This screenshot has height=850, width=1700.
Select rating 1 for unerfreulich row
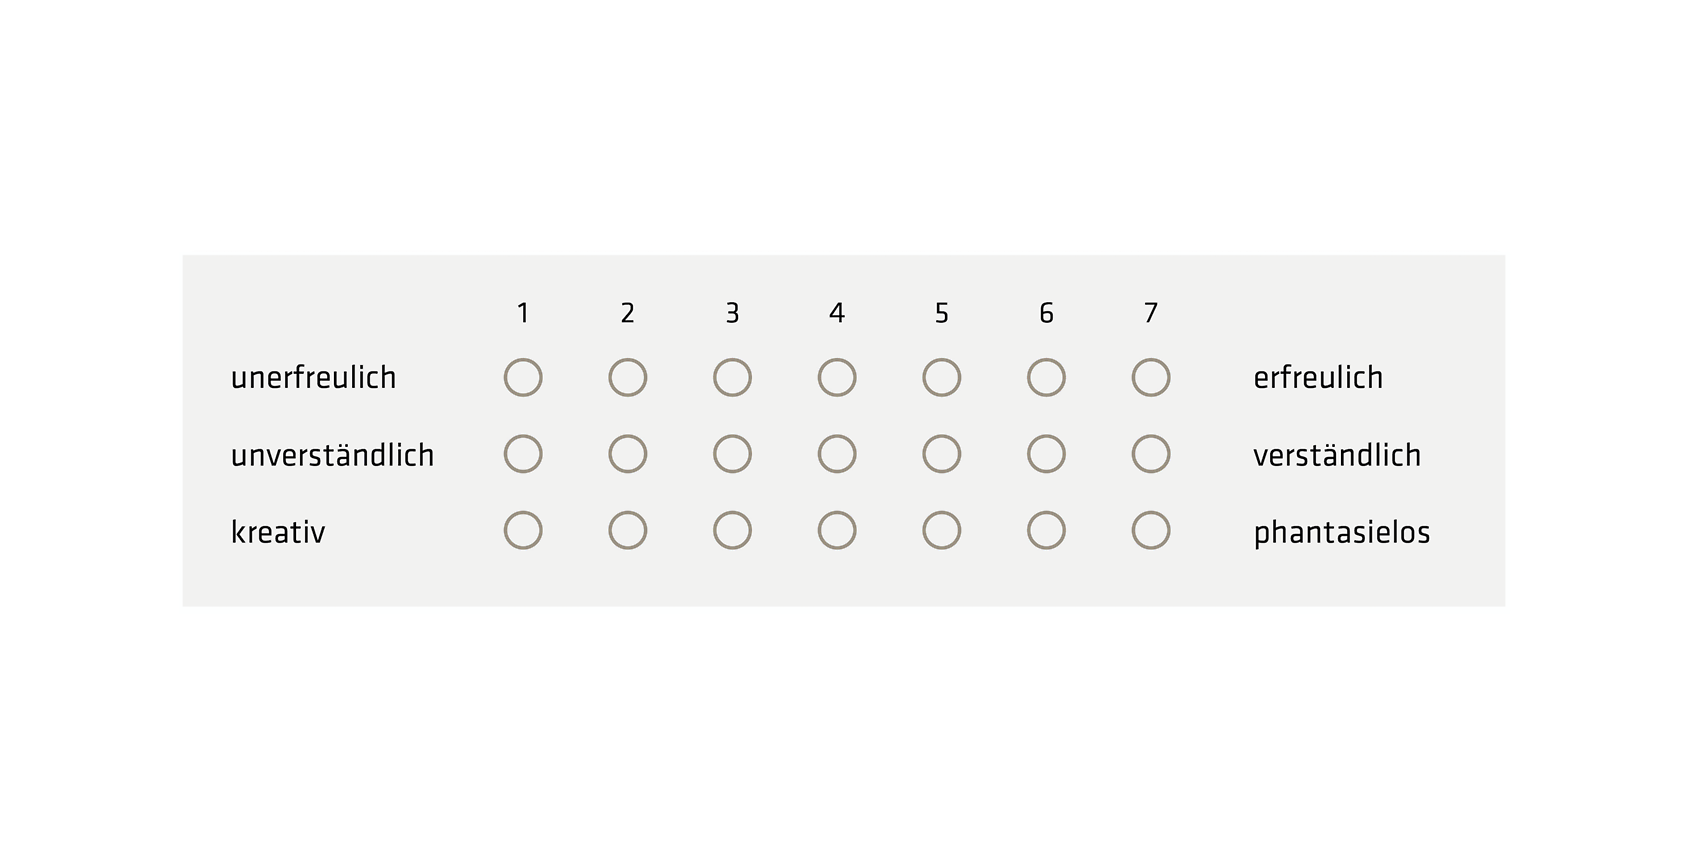tap(523, 377)
